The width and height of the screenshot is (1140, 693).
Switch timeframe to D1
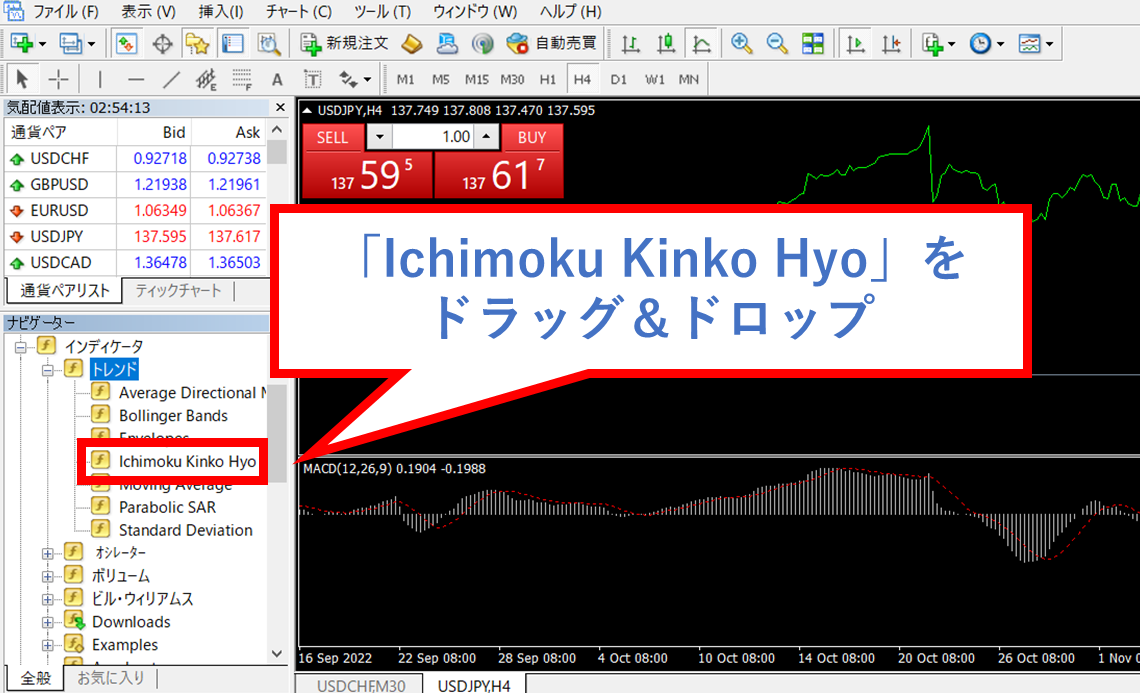pyautogui.click(x=619, y=79)
